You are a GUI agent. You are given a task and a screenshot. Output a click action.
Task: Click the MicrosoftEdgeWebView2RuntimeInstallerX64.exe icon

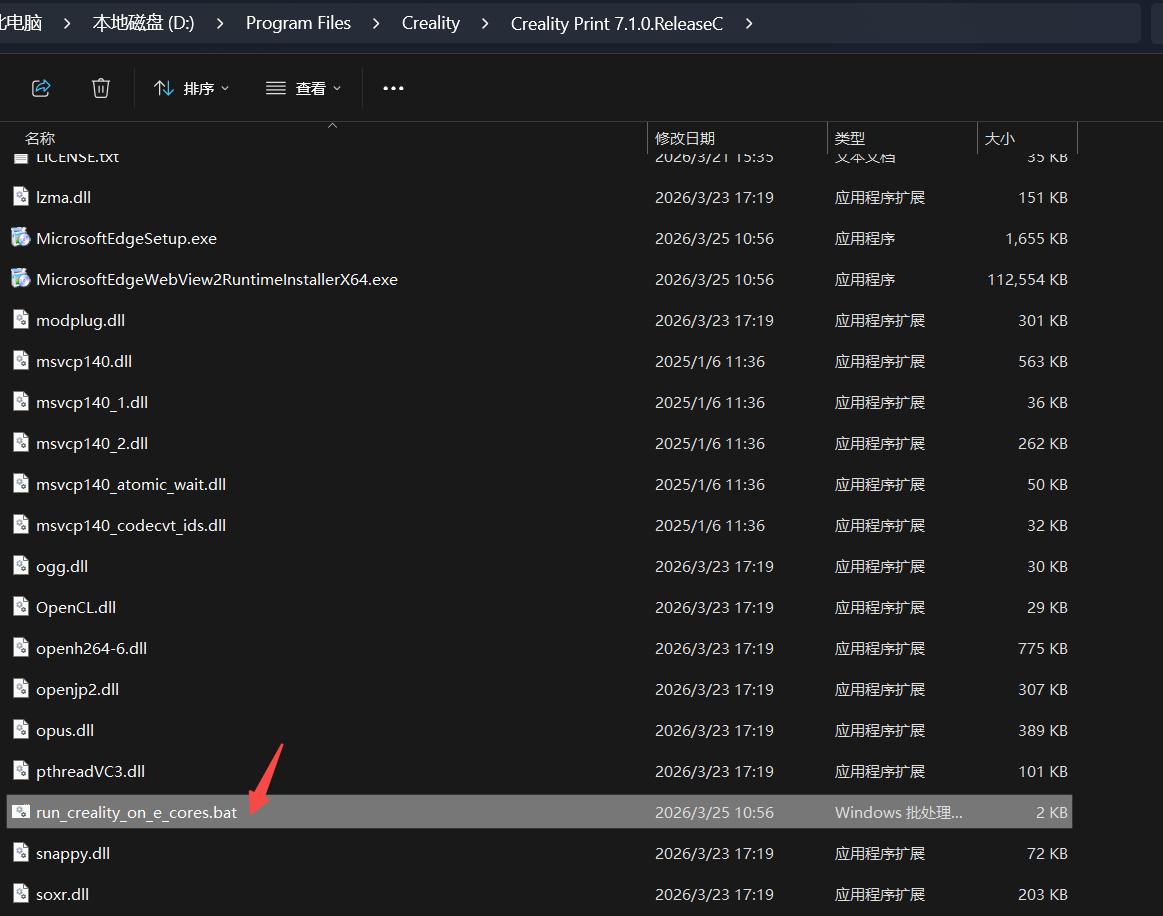[21, 278]
